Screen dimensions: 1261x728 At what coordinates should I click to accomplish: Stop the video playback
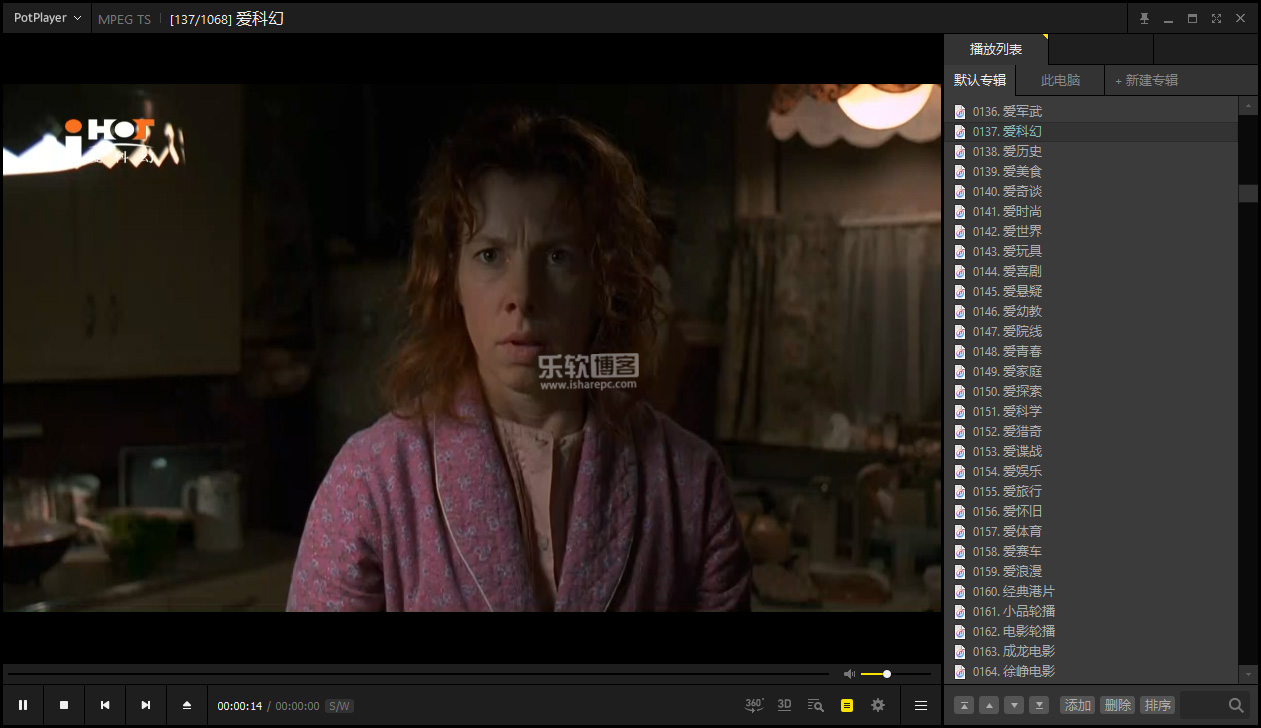(64, 705)
